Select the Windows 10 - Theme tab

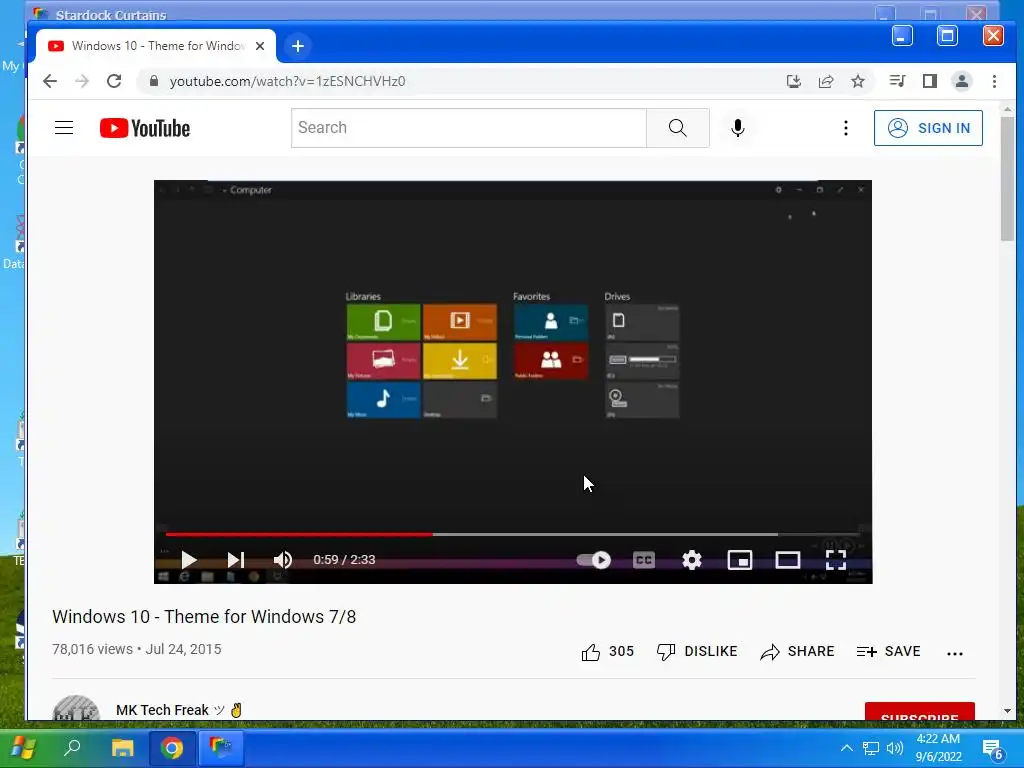[x=155, y=46]
